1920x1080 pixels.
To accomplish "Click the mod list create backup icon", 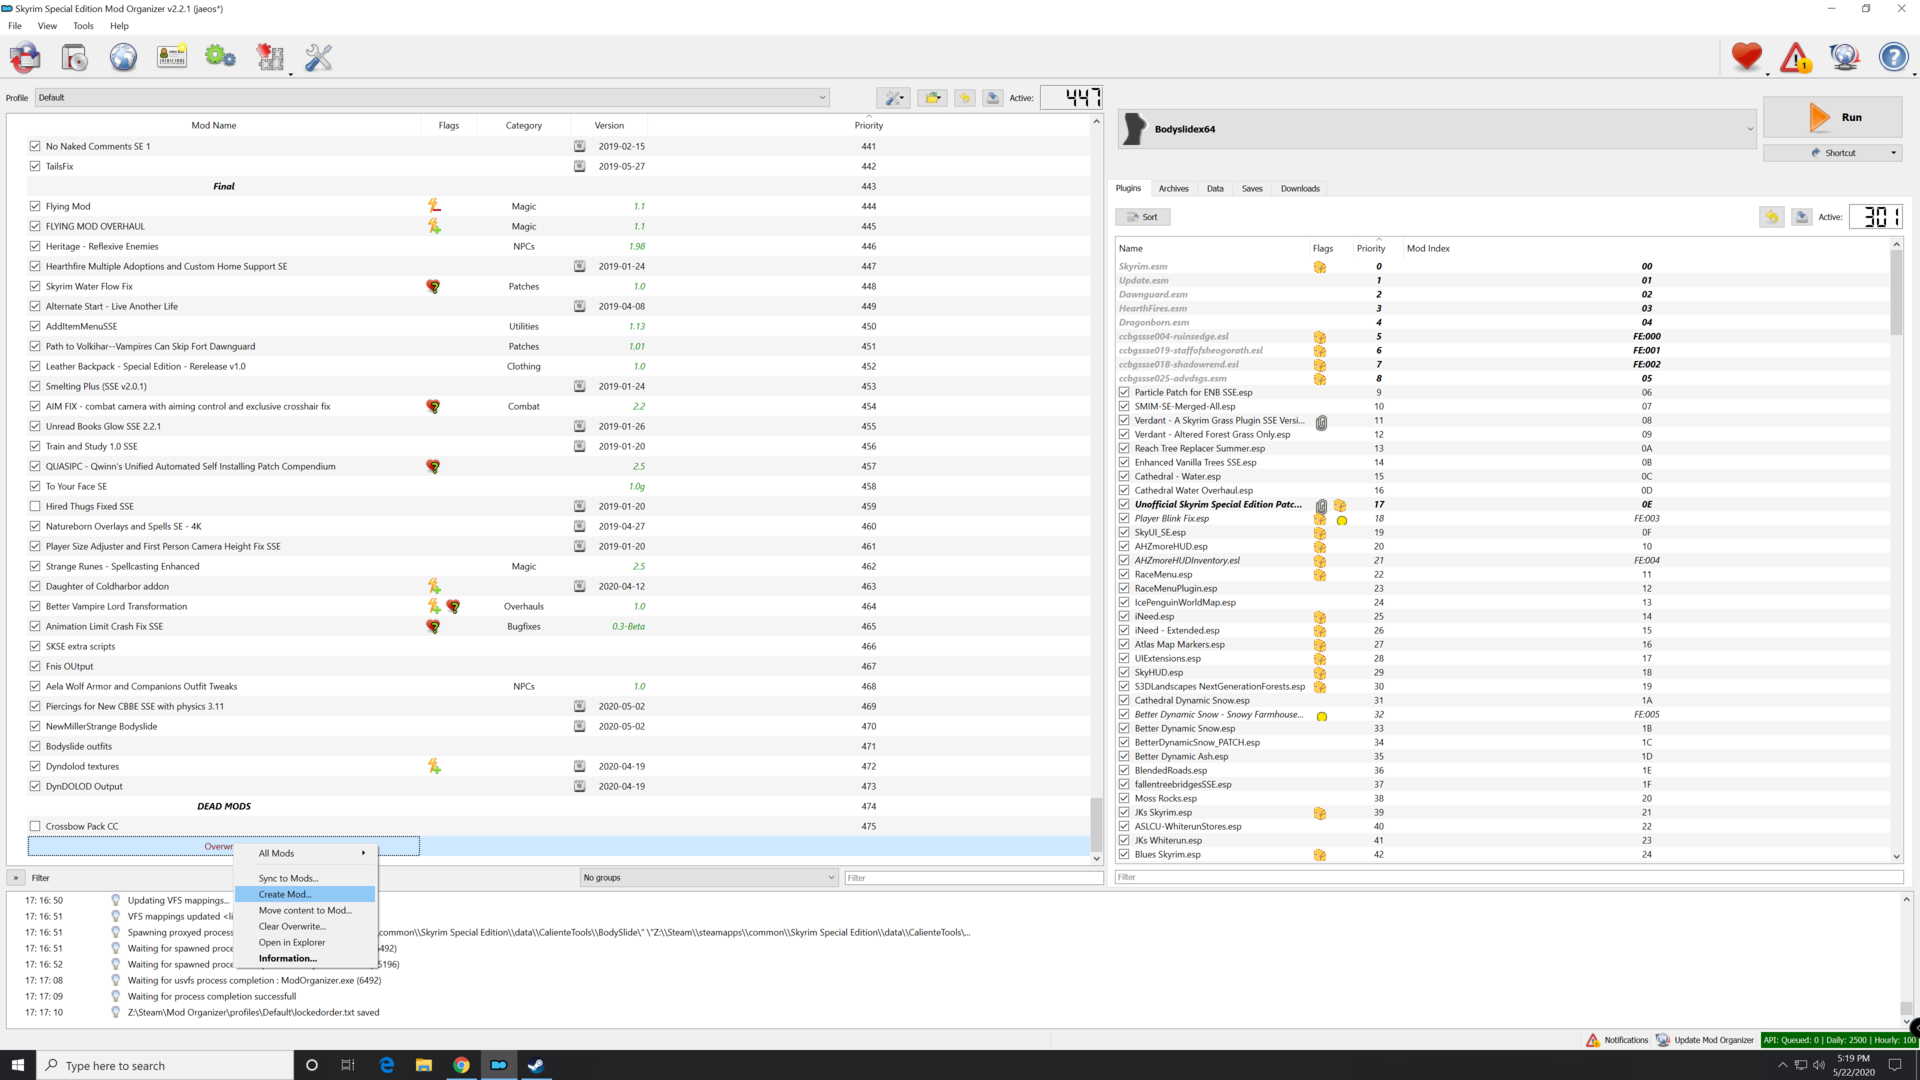I will [993, 98].
